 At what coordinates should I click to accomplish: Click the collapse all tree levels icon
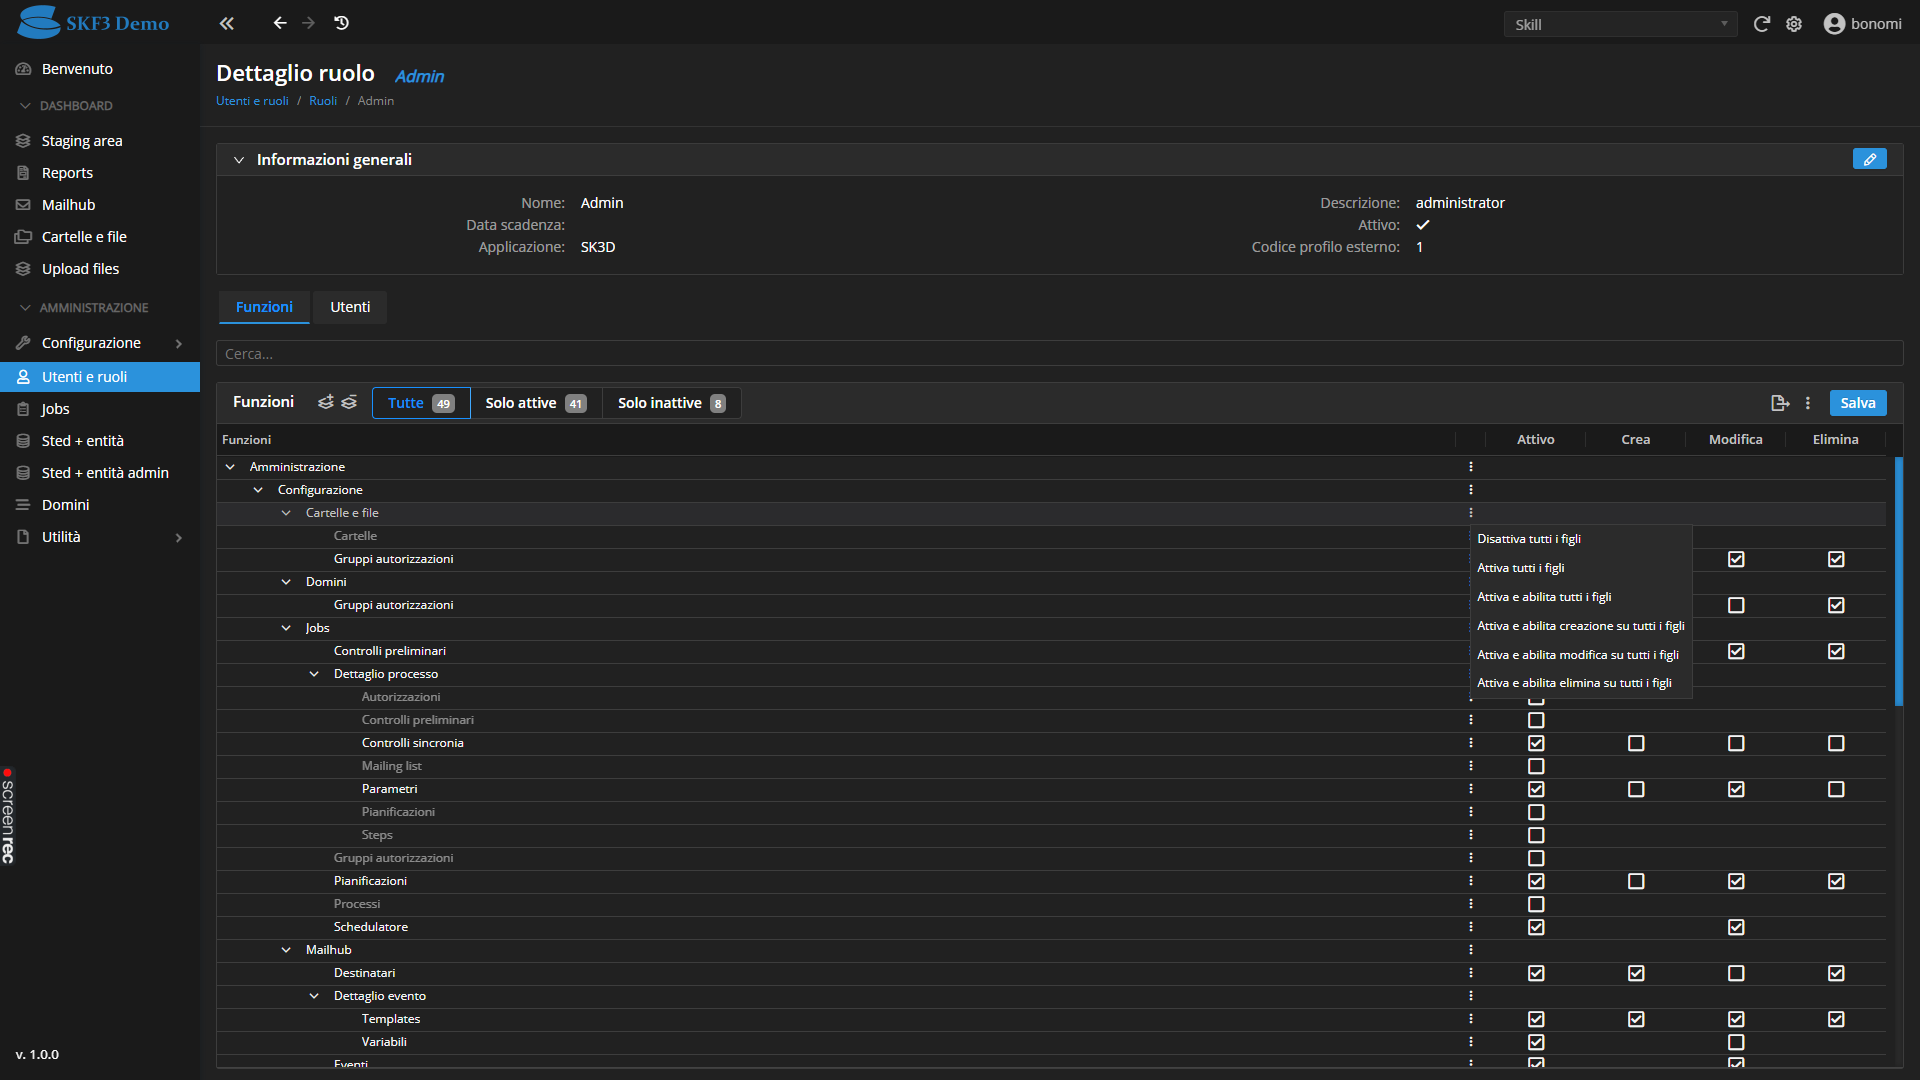click(x=349, y=402)
